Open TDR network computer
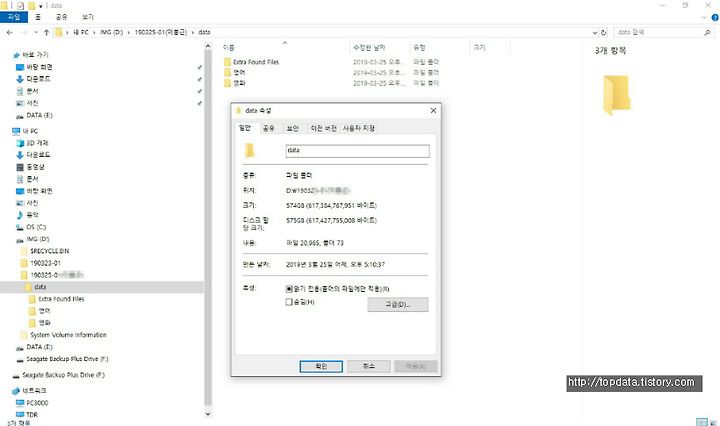The image size is (720, 426). tap(27, 415)
